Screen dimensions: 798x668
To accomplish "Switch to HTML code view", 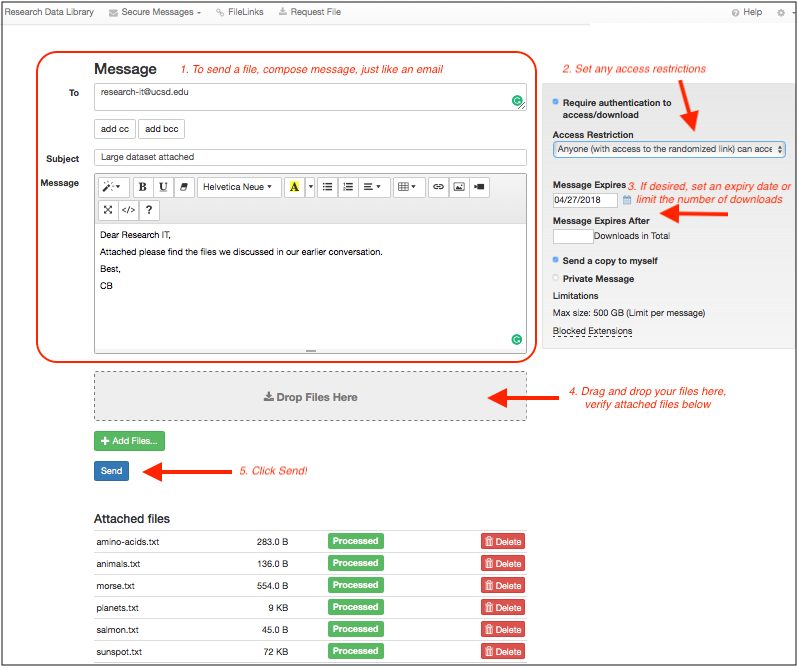I will coord(128,210).
